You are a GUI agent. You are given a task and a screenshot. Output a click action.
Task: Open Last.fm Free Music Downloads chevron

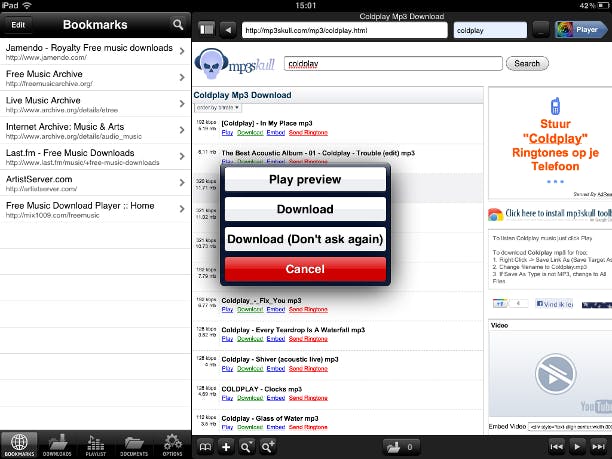pos(182,156)
